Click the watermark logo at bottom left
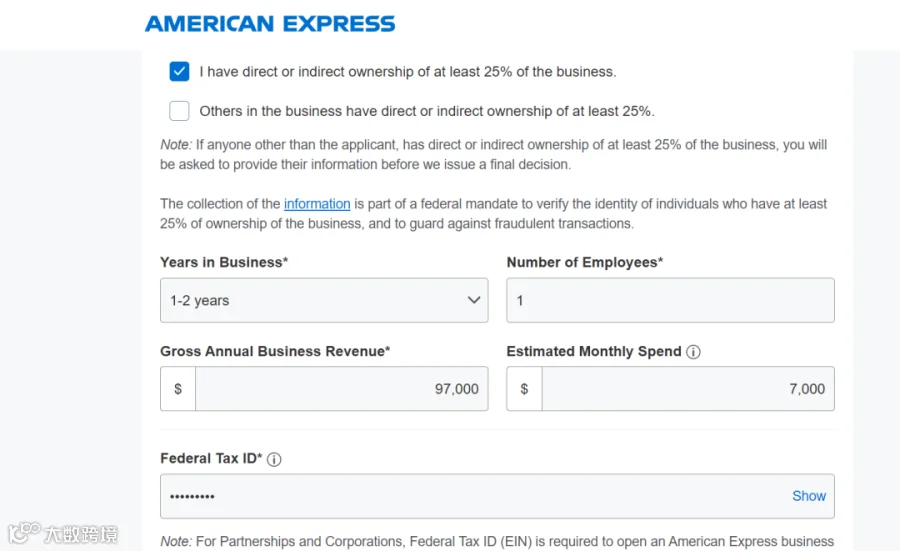 click(62, 533)
